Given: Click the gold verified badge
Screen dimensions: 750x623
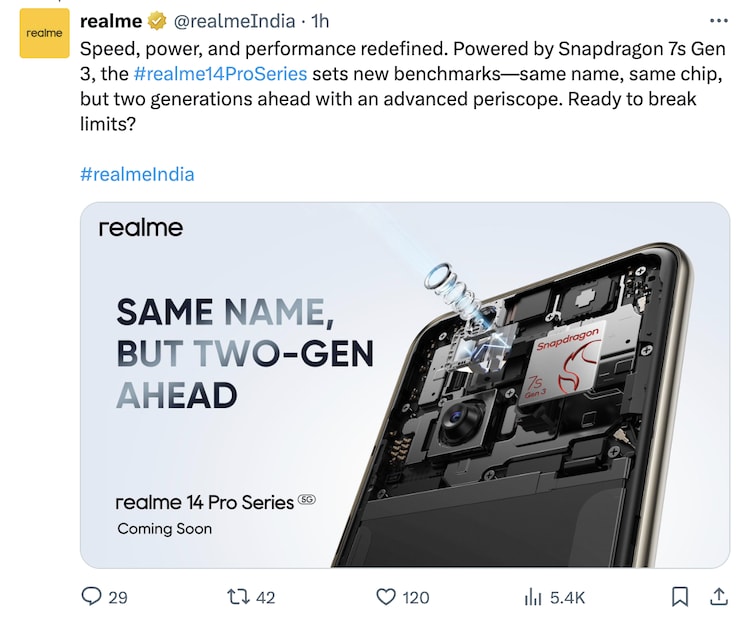Looking at the screenshot, I should (157, 21).
